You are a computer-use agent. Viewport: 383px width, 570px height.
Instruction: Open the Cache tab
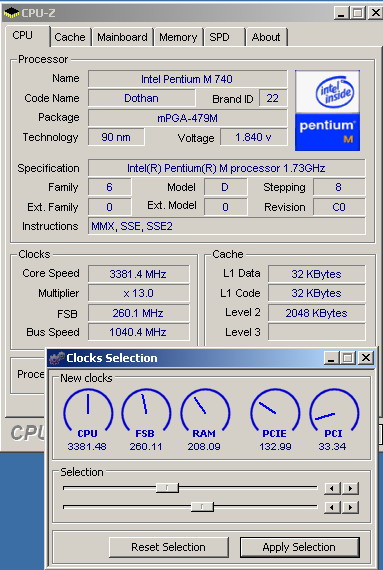point(70,37)
